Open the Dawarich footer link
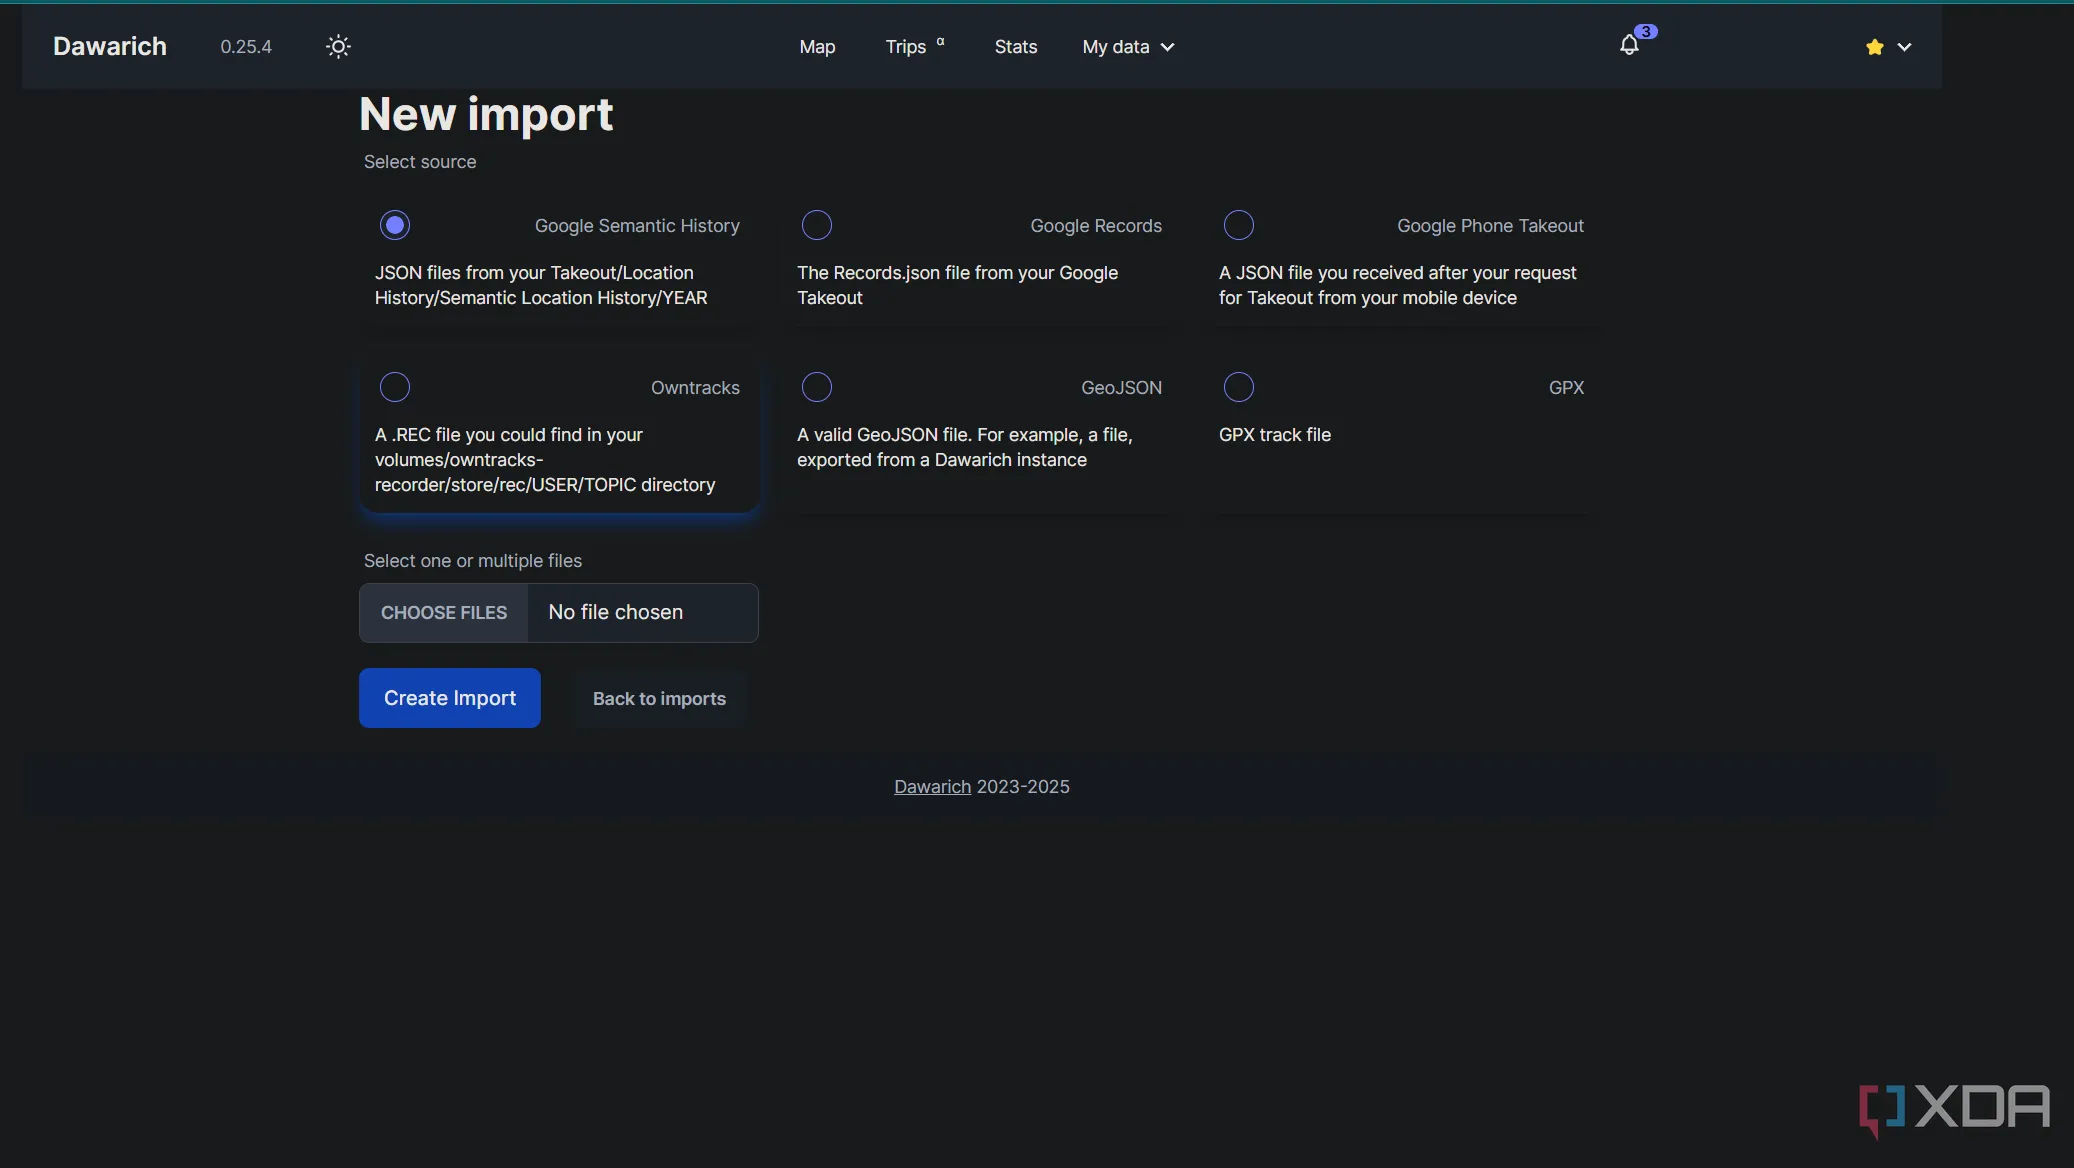 pos(932,787)
